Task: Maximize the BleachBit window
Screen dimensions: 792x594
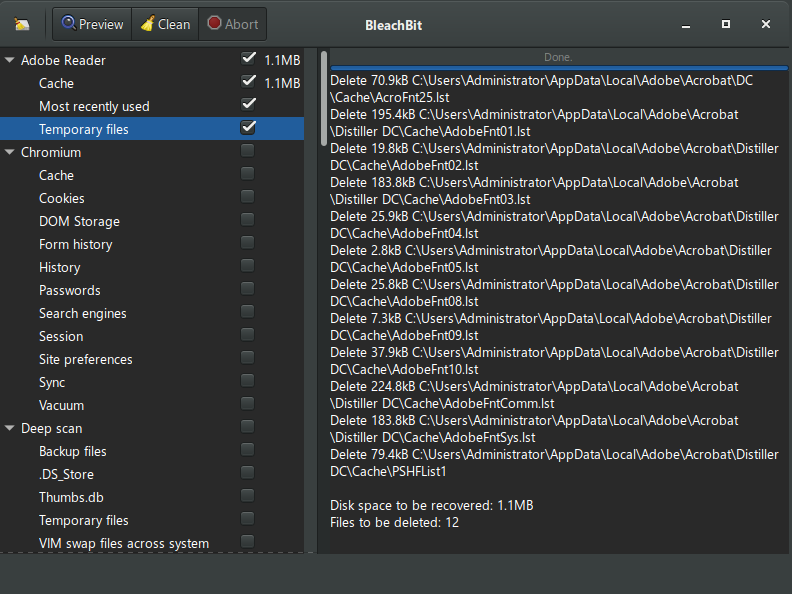Action: [x=726, y=24]
